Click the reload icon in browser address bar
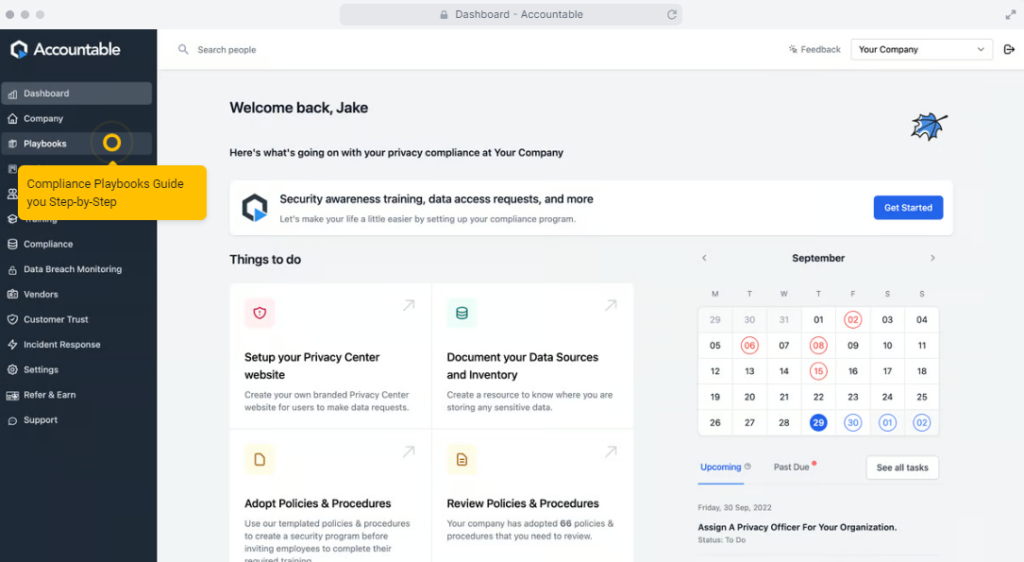The width and height of the screenshot is (1024, 562). 671,14
